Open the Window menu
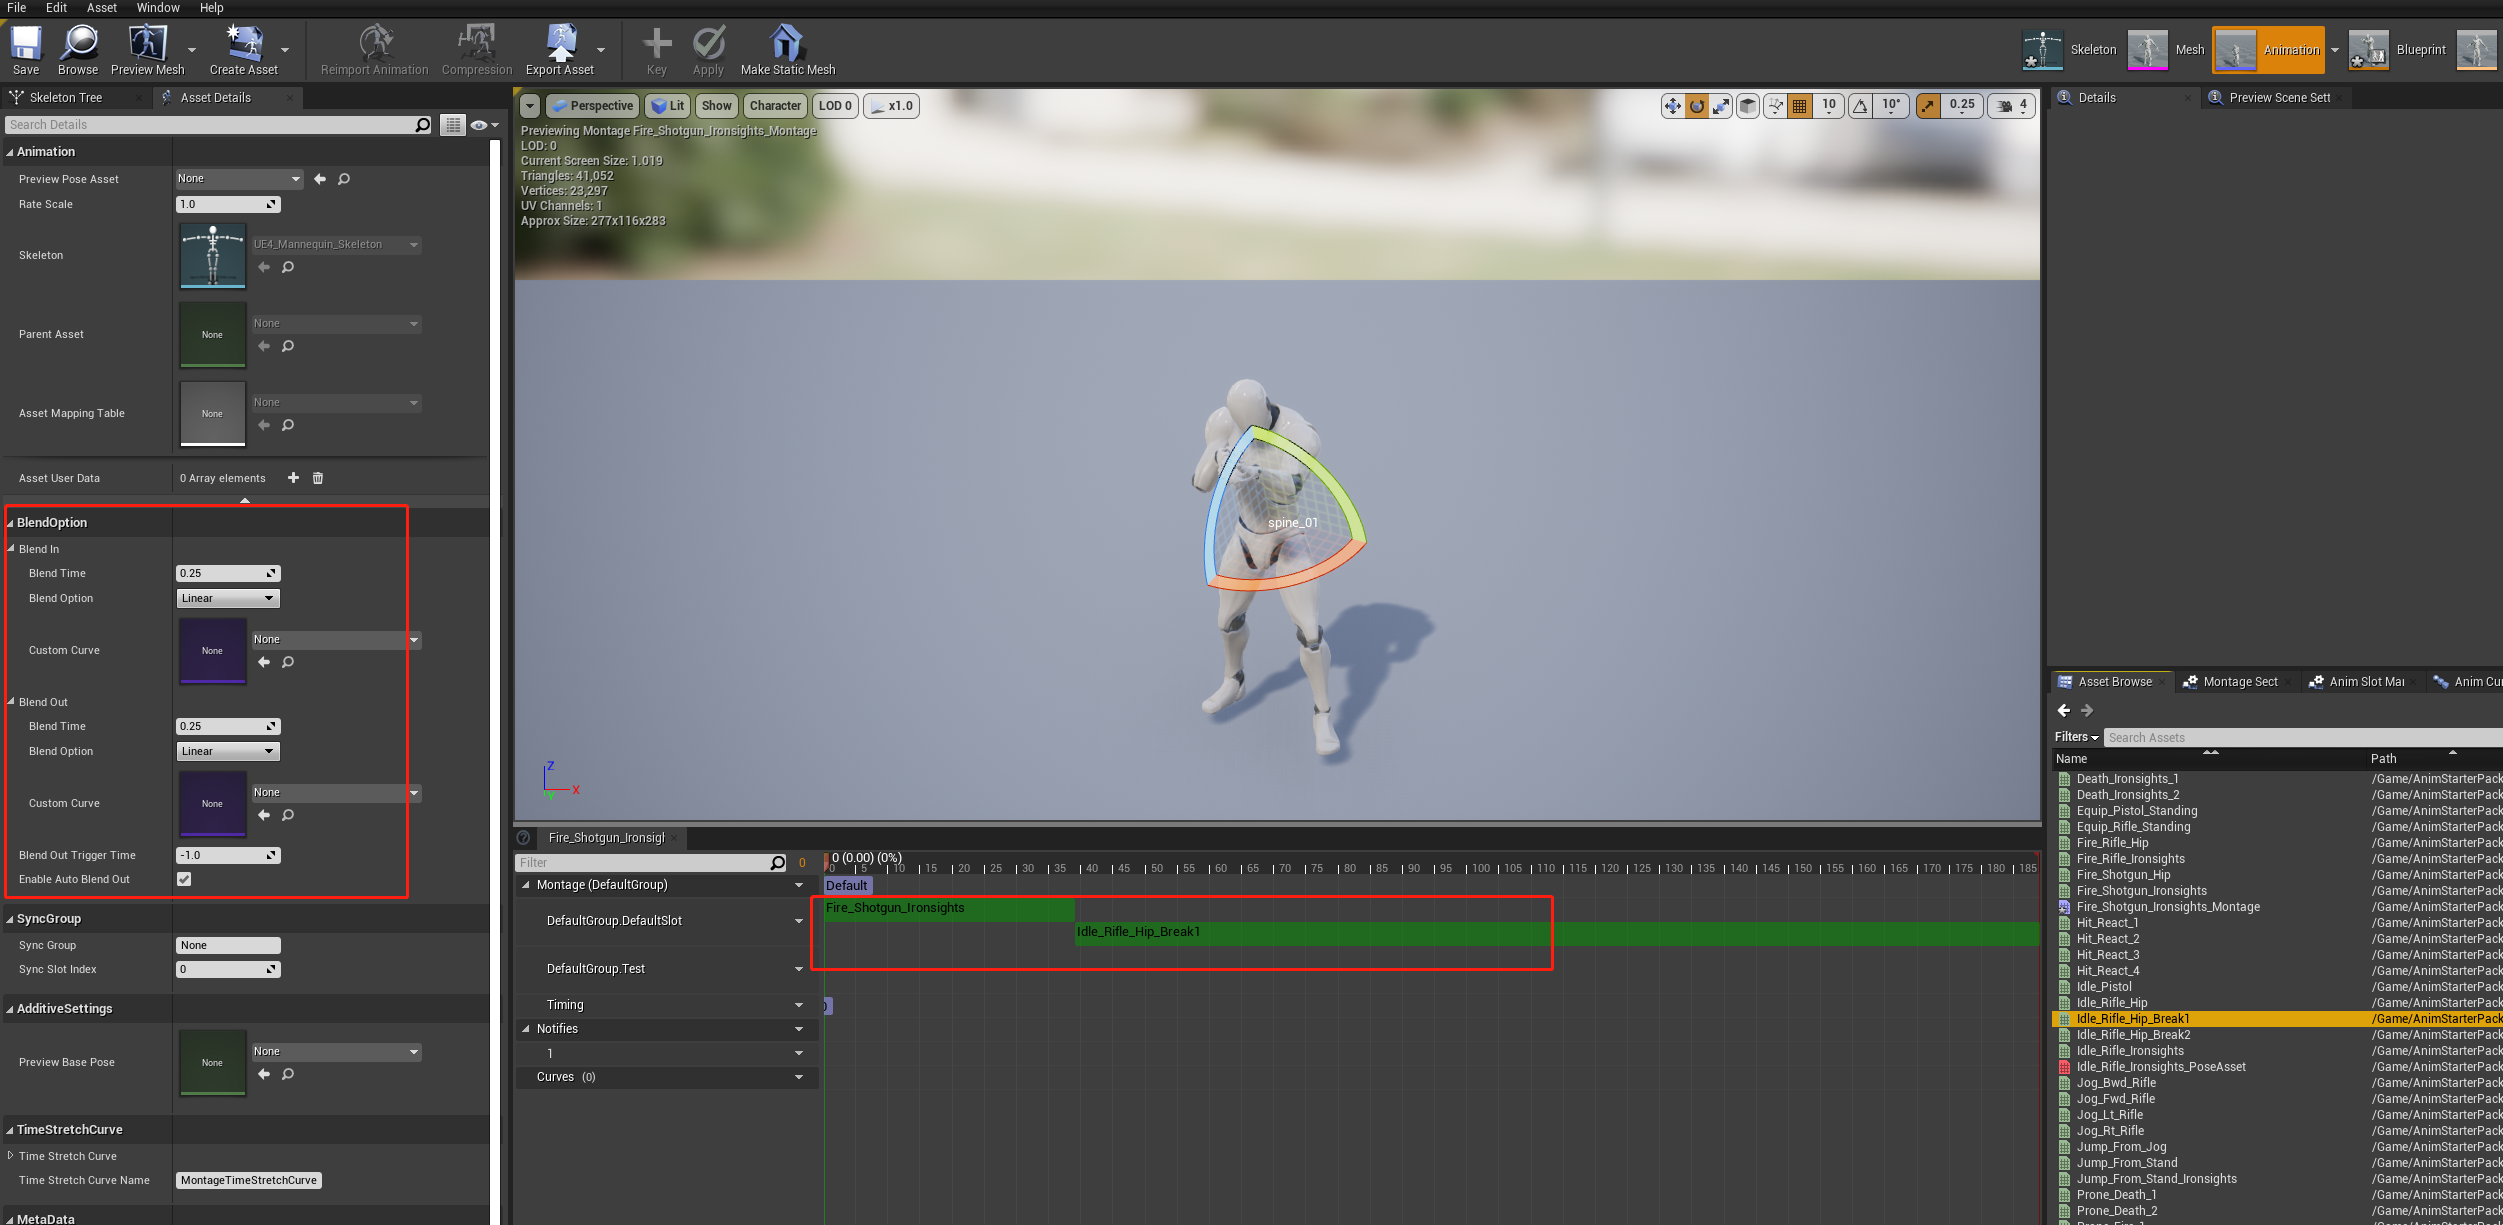The width and height of the screenshot is (2503, 1225). [157, 8]
